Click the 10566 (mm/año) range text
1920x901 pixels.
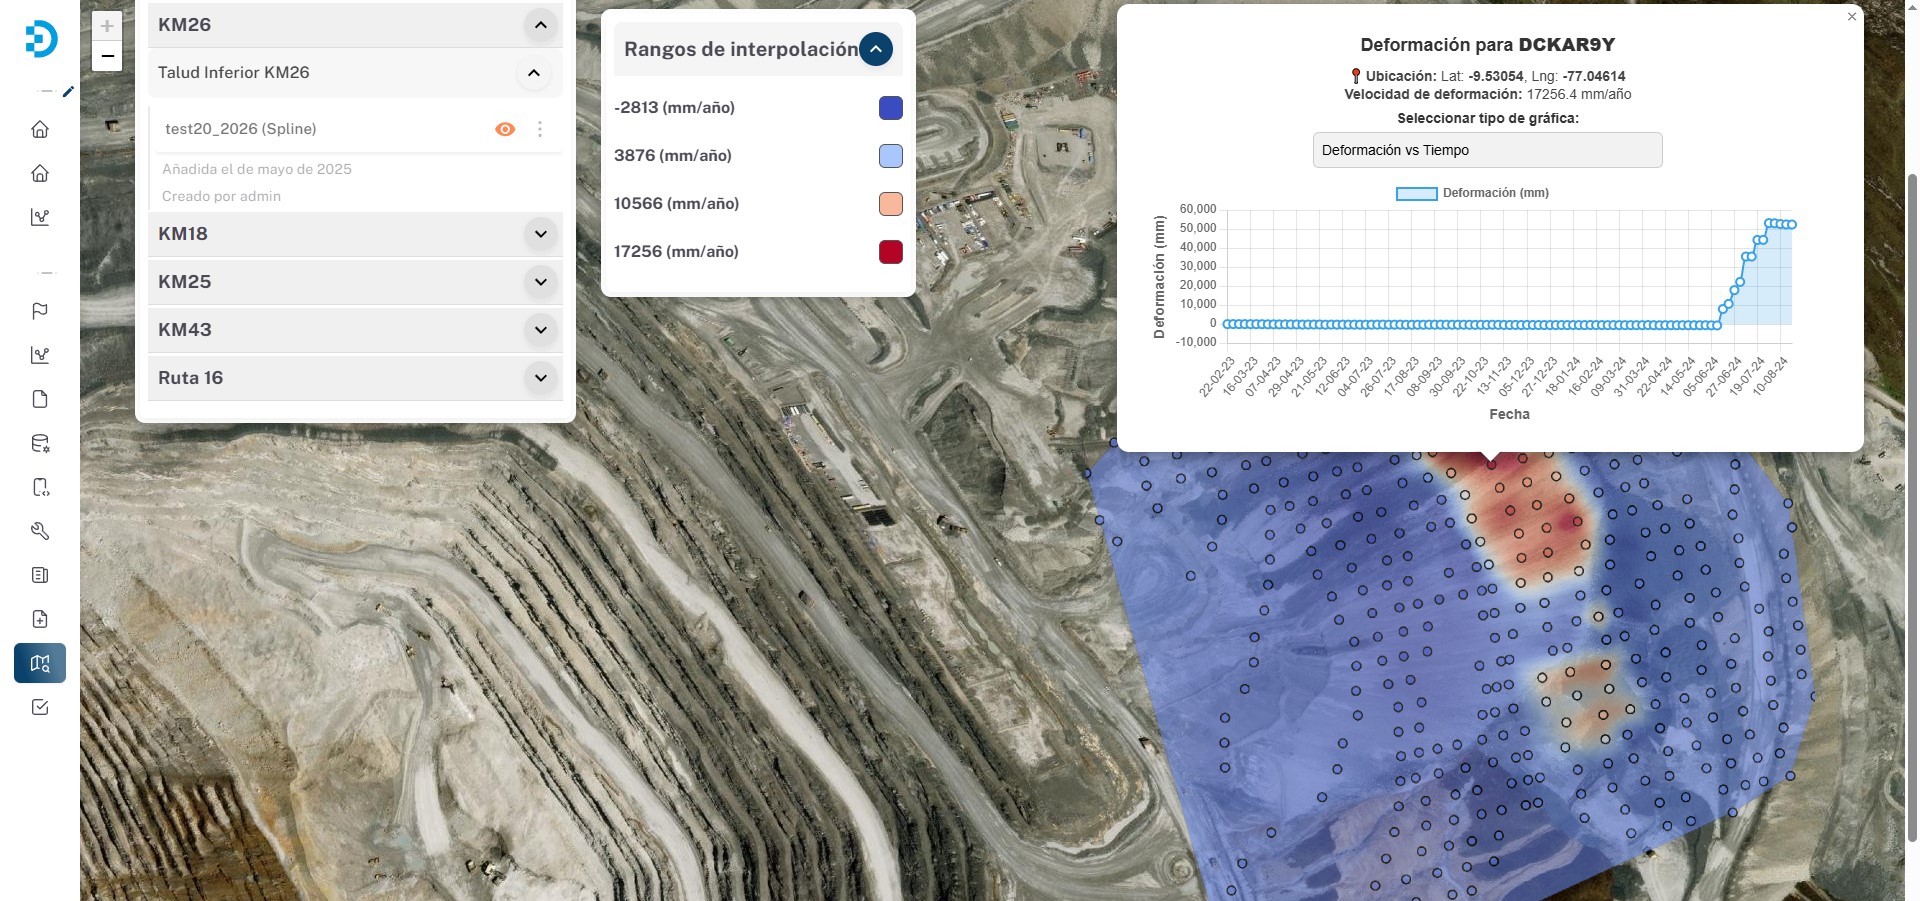tap(677, 204)
